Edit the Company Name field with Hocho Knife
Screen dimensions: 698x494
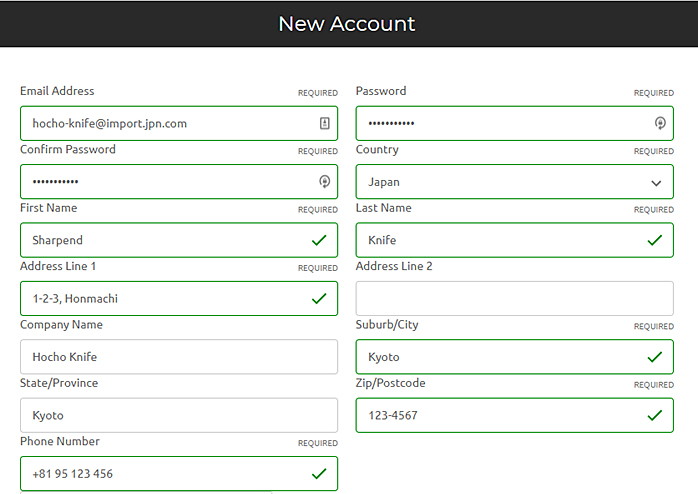tap(178, 357)
